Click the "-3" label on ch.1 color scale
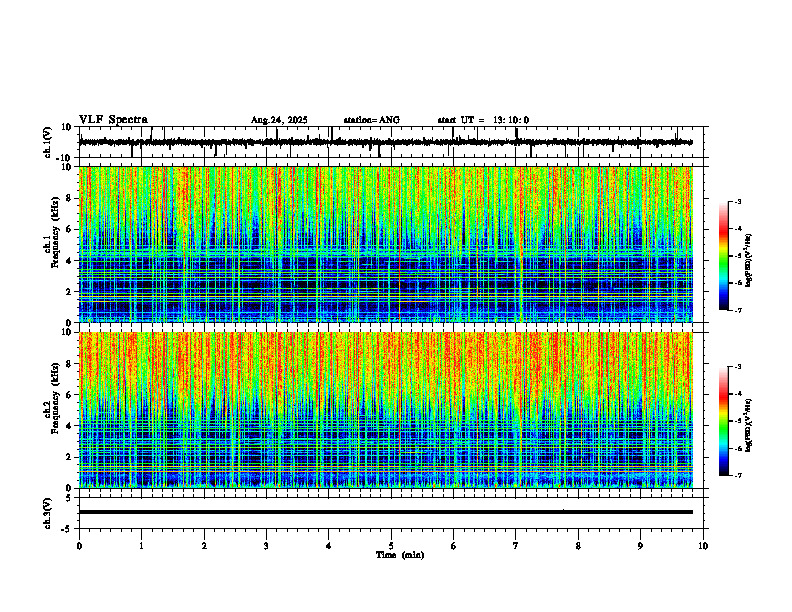The height and width of the screenshot is (612, 792). [x=738, y=201]
